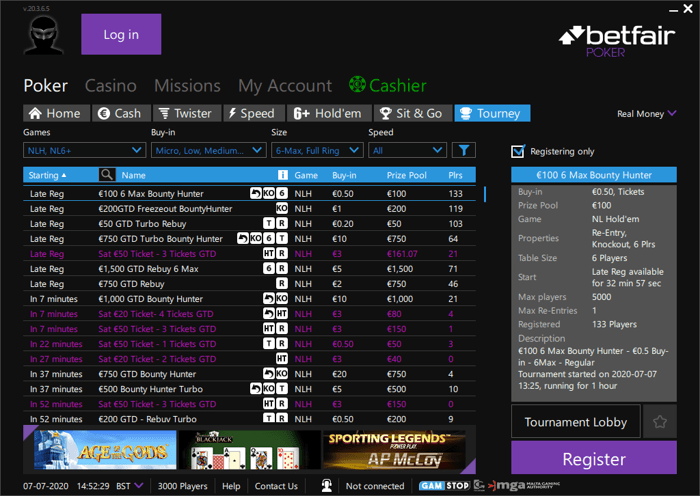Click the R icon on €750 GTD Rebuy row
The width and height of the screenshot is (700, 496).
282,283
